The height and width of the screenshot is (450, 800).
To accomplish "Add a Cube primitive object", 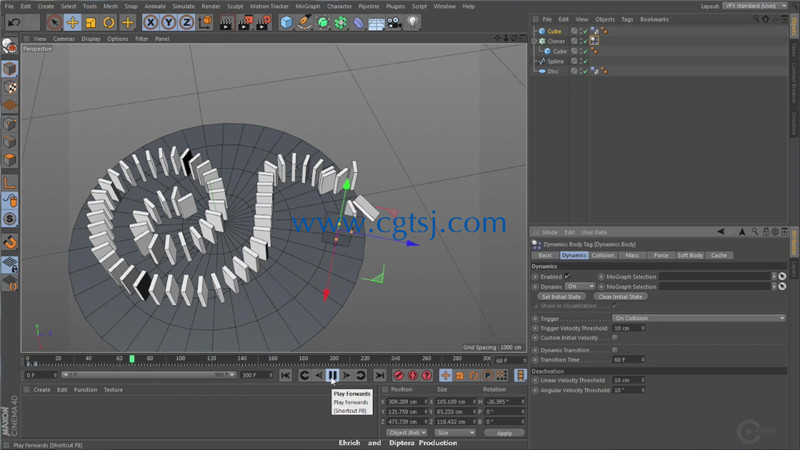I will point(286,22).
